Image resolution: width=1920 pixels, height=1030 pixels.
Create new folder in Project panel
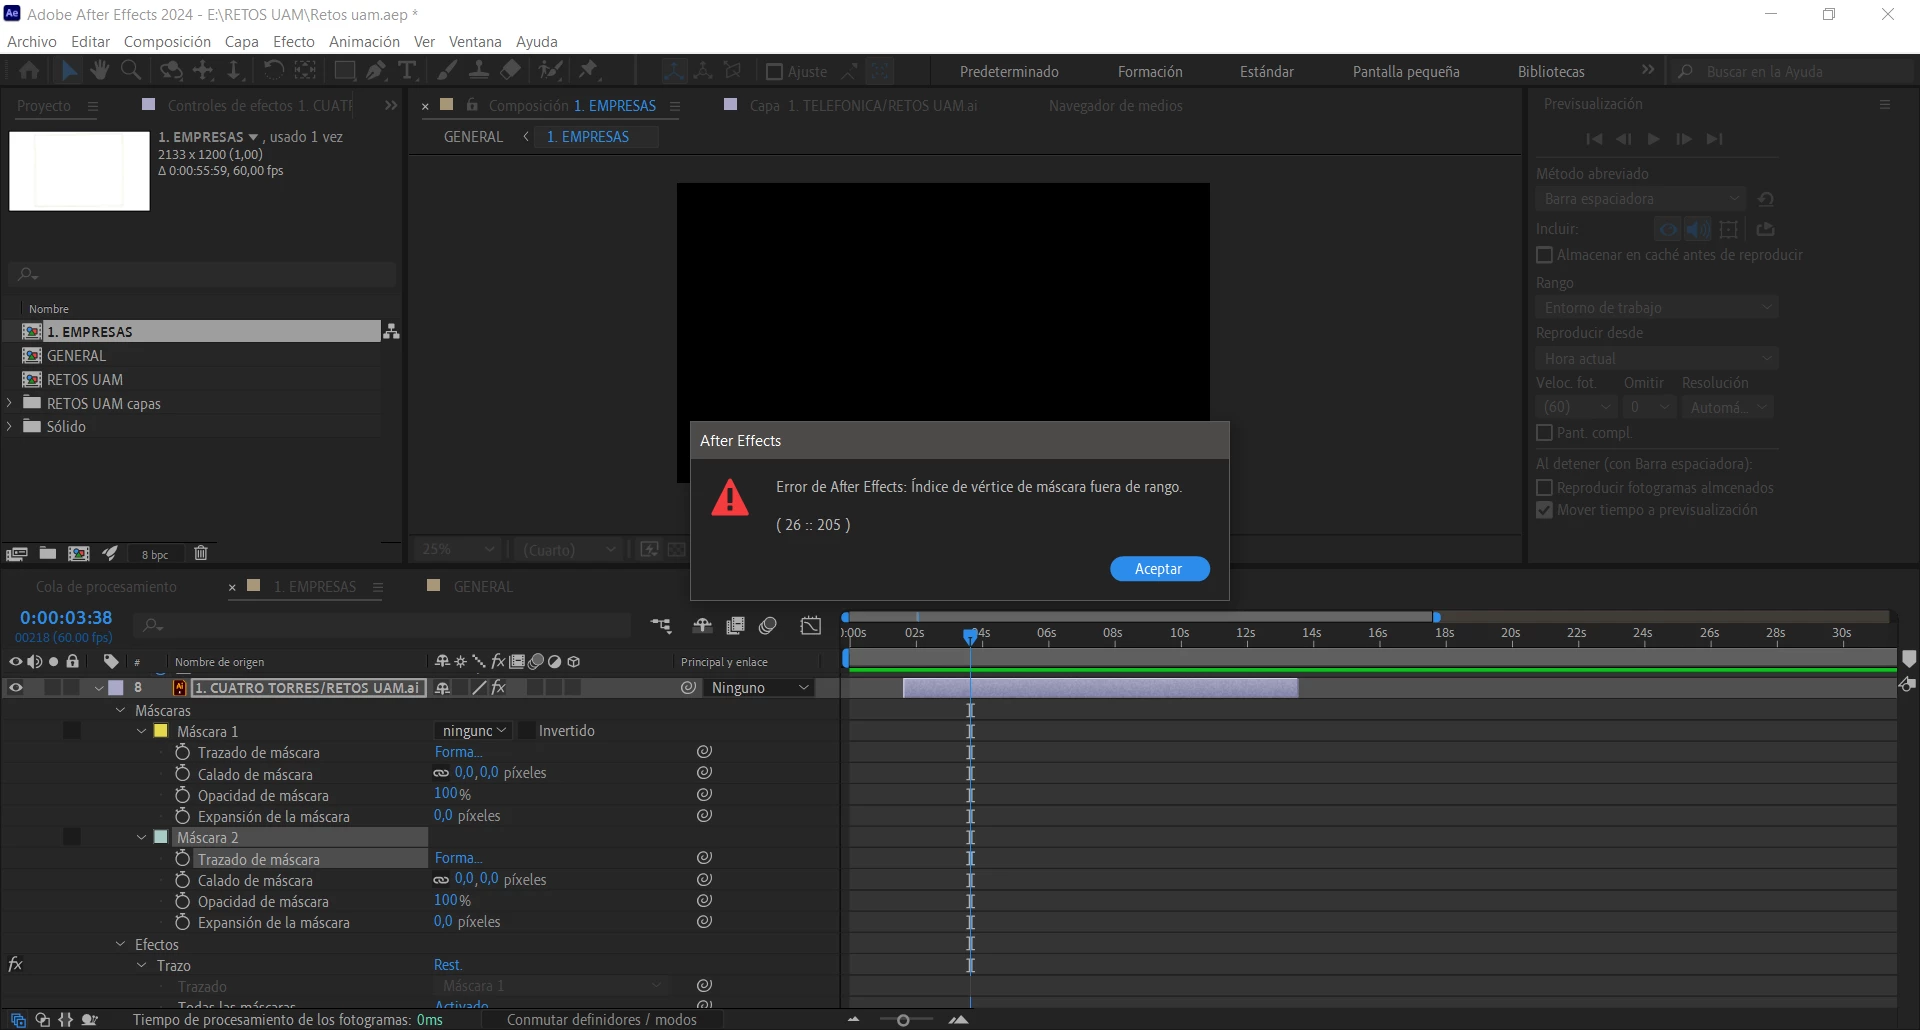tap(47, 553)
